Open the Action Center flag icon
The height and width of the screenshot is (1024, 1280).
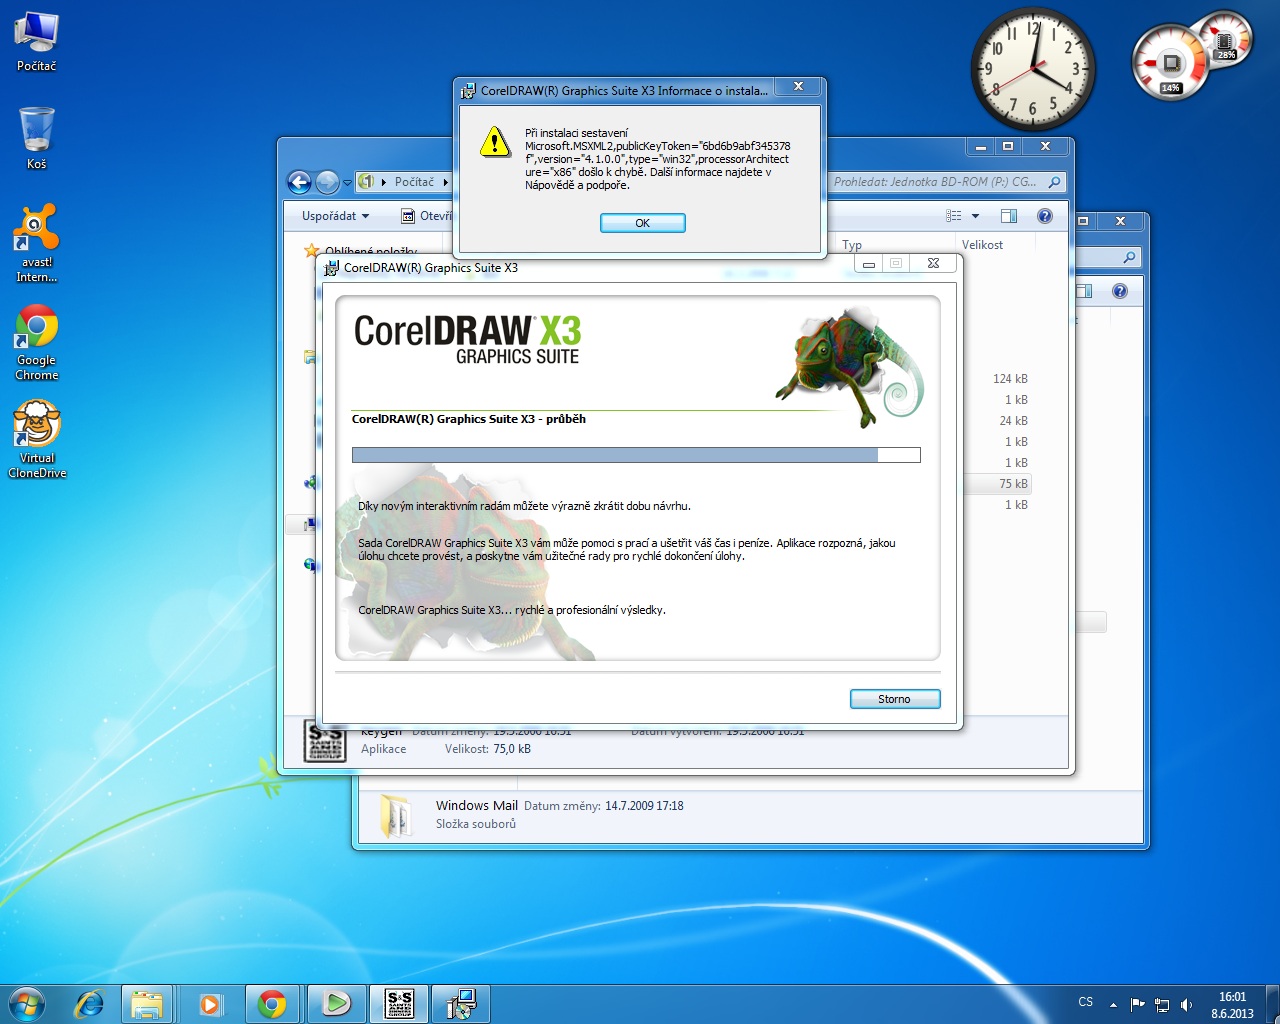click(1137, 1004)
